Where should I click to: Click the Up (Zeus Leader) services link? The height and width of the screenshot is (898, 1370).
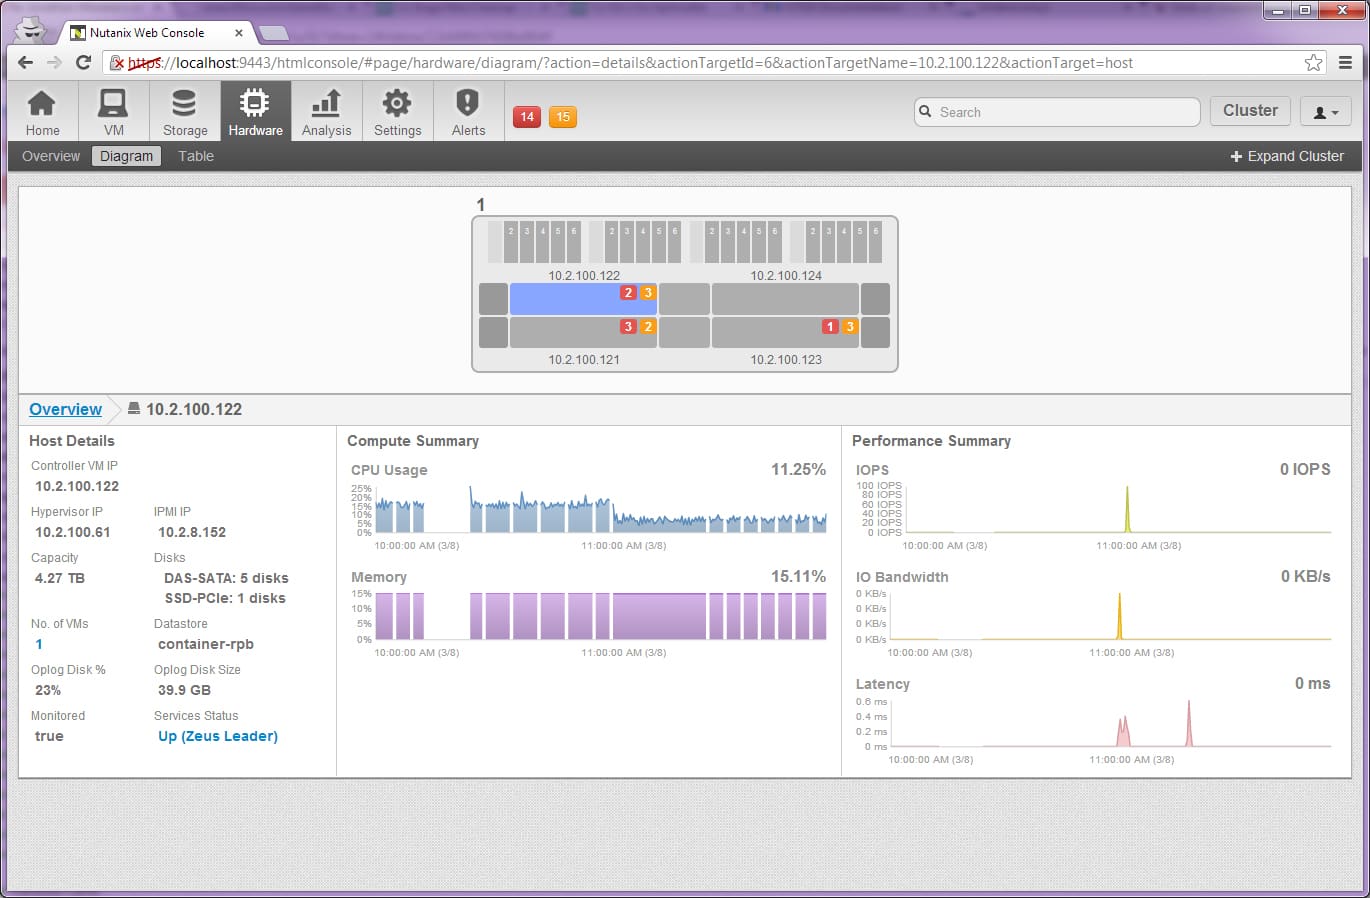pyautogui.click(x=218, y=736)
